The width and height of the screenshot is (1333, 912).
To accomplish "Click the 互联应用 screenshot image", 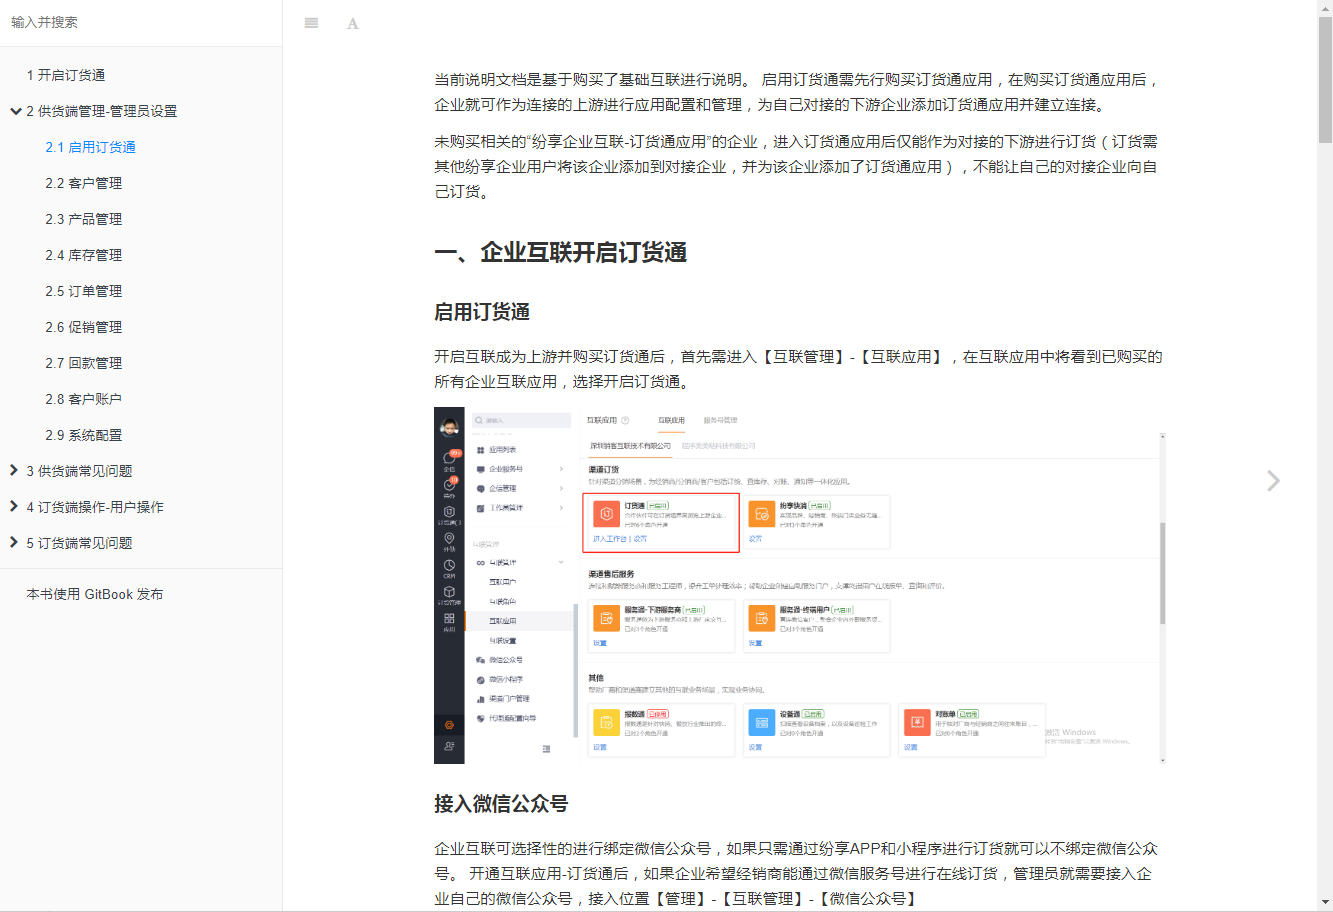I will point(800,585).
